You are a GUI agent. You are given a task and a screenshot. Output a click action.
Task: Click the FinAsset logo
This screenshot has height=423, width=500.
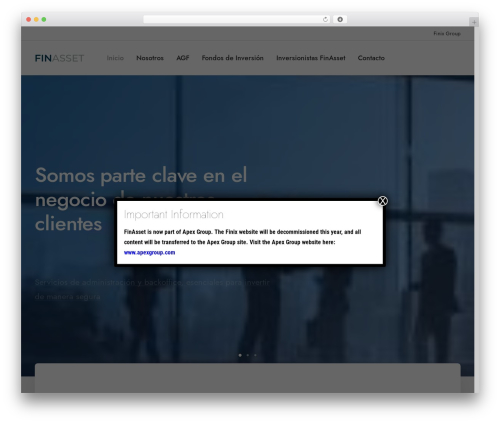pos(59,58)
